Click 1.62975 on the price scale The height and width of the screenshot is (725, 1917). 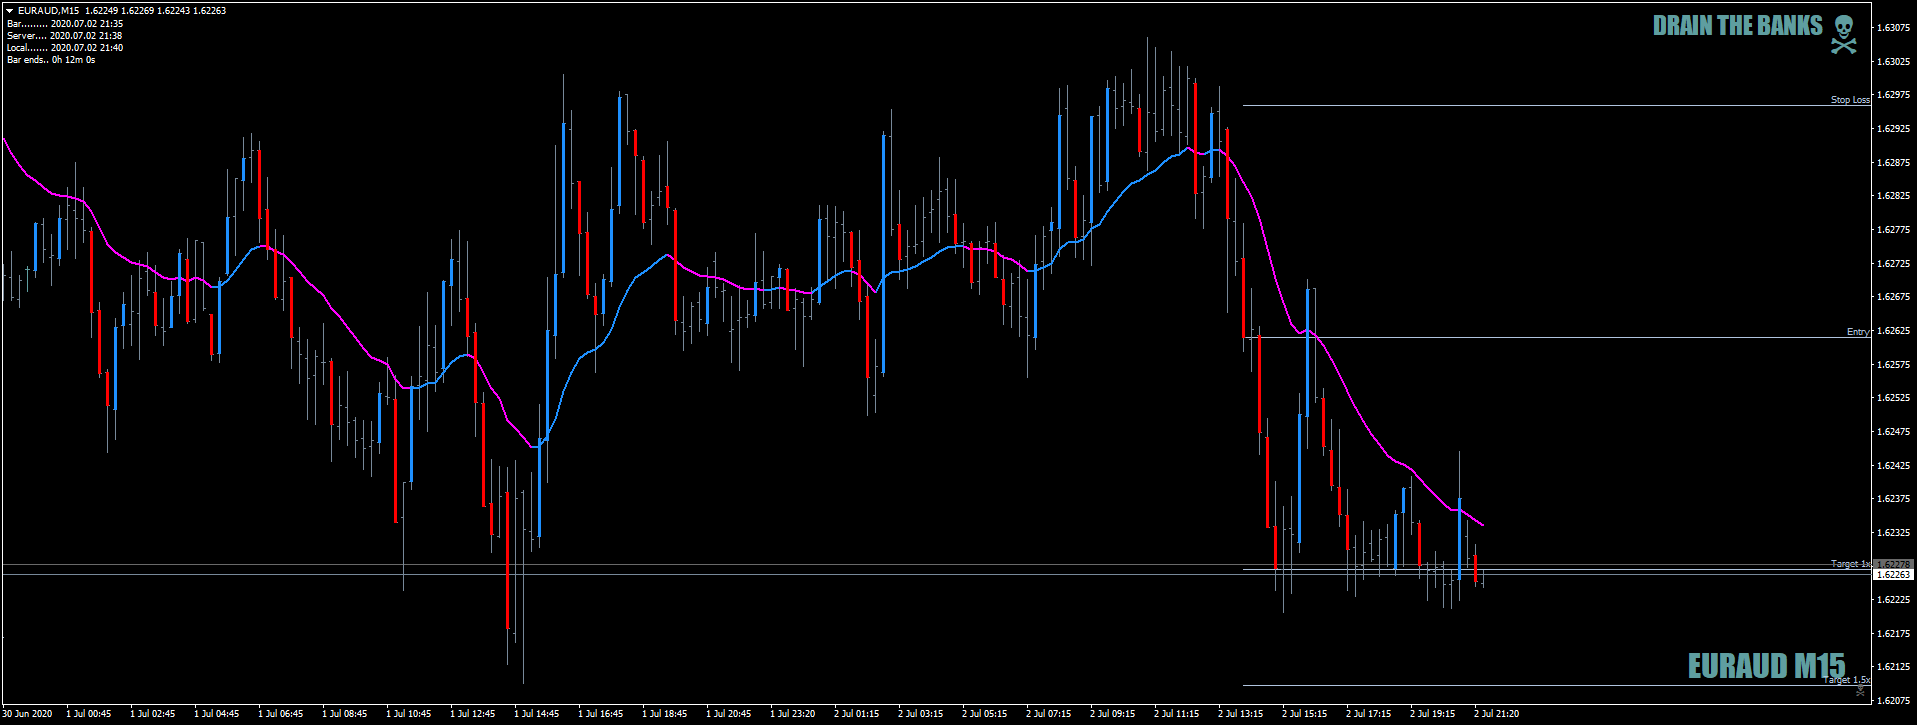(1894, 95)
